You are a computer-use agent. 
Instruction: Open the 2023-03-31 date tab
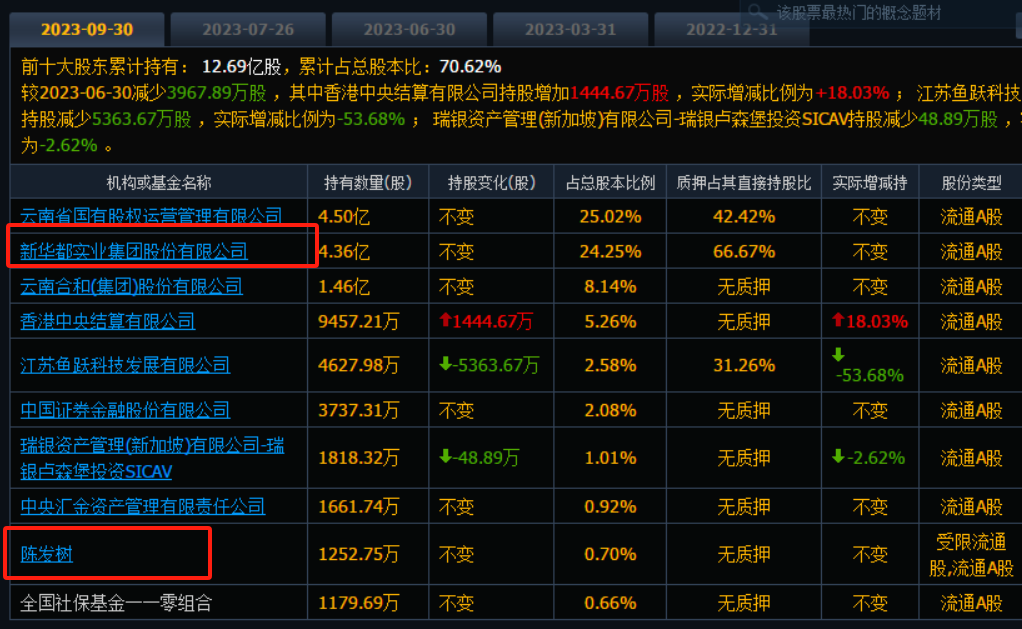coord(570,29)
